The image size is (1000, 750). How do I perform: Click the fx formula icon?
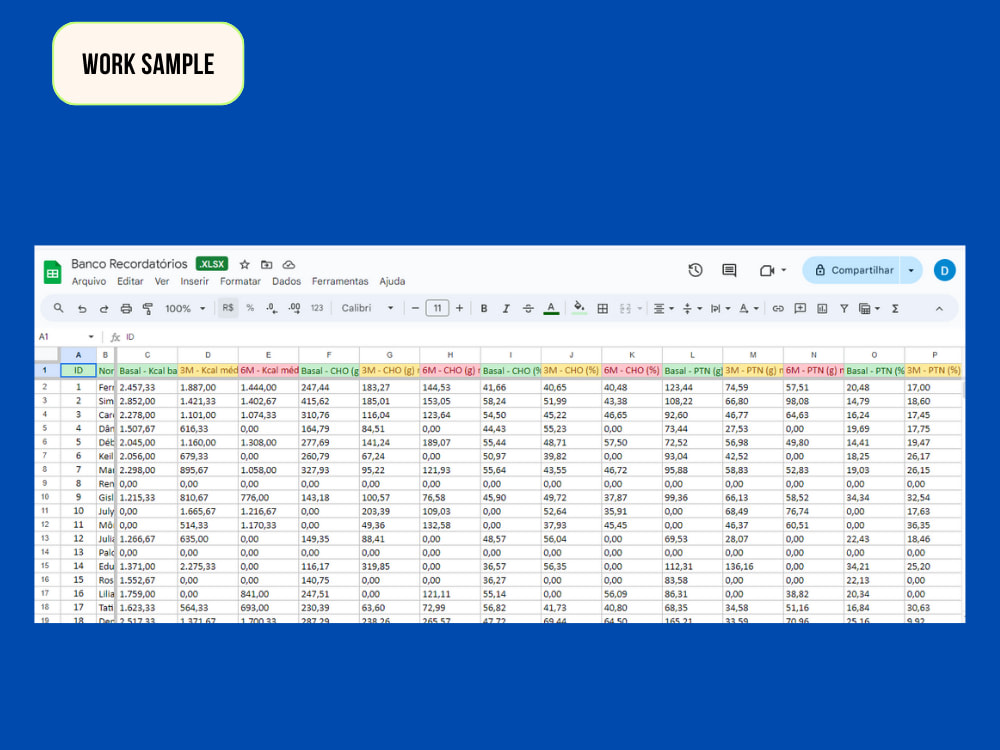[115, 337]
